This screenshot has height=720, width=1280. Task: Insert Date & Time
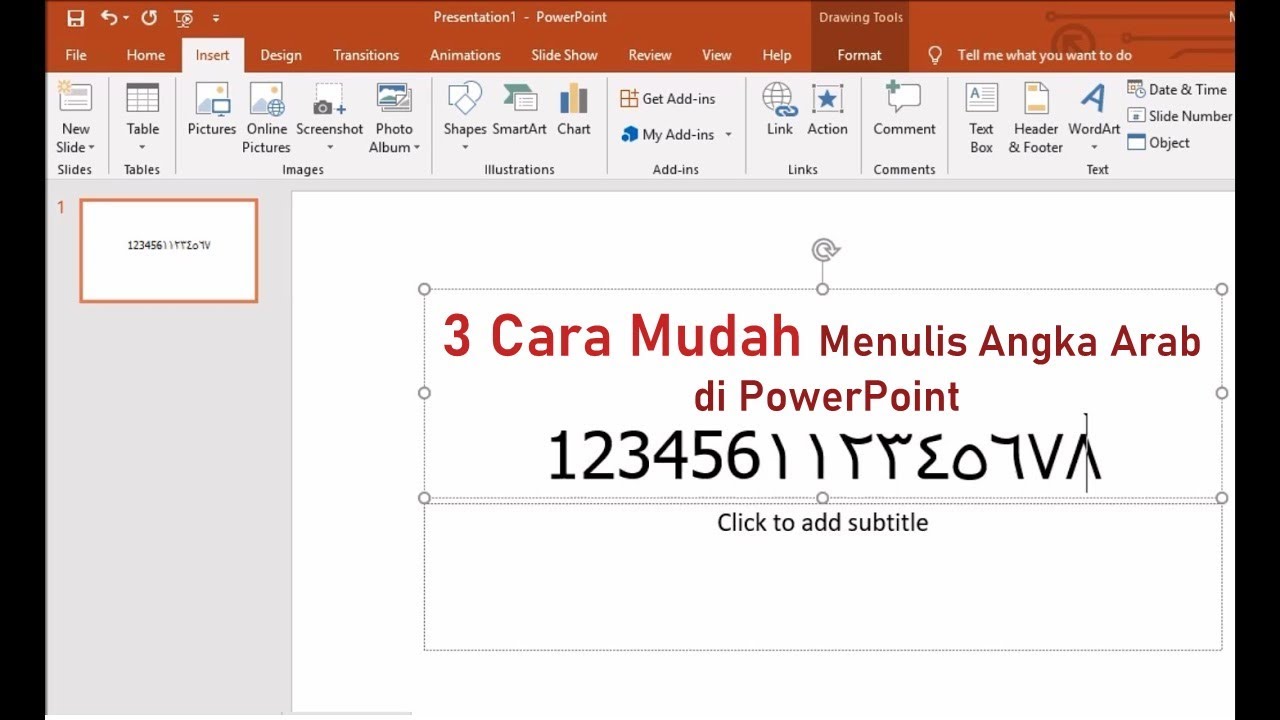coord(1177,89)
